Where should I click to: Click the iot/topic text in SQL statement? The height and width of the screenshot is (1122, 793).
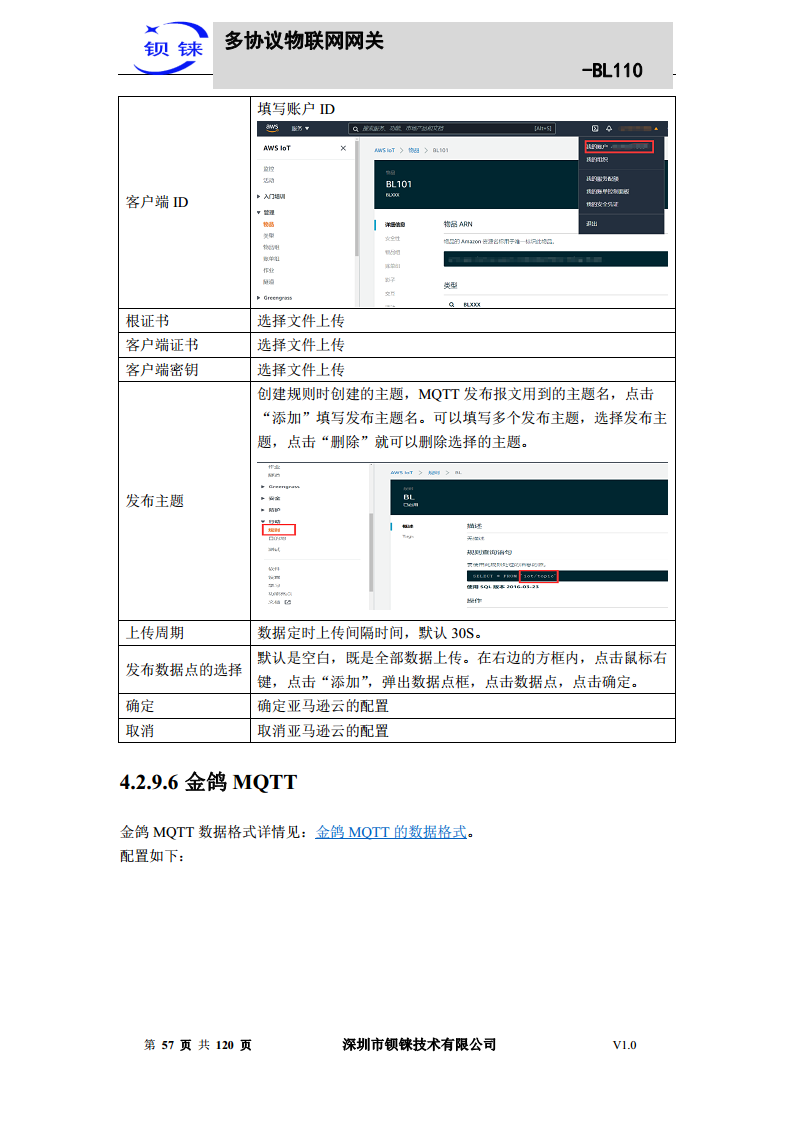tap(538, 576)
